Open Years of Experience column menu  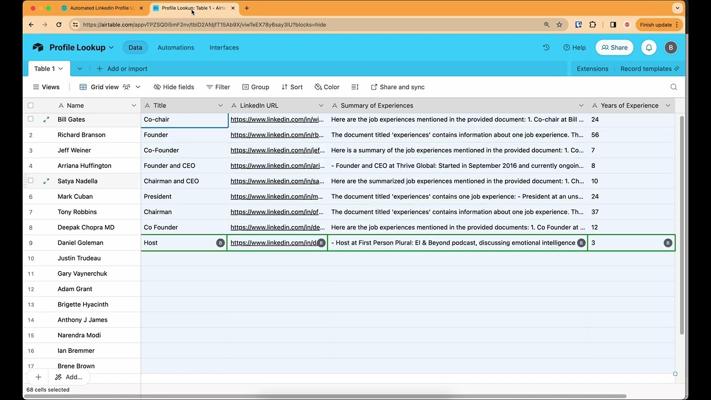668,105
